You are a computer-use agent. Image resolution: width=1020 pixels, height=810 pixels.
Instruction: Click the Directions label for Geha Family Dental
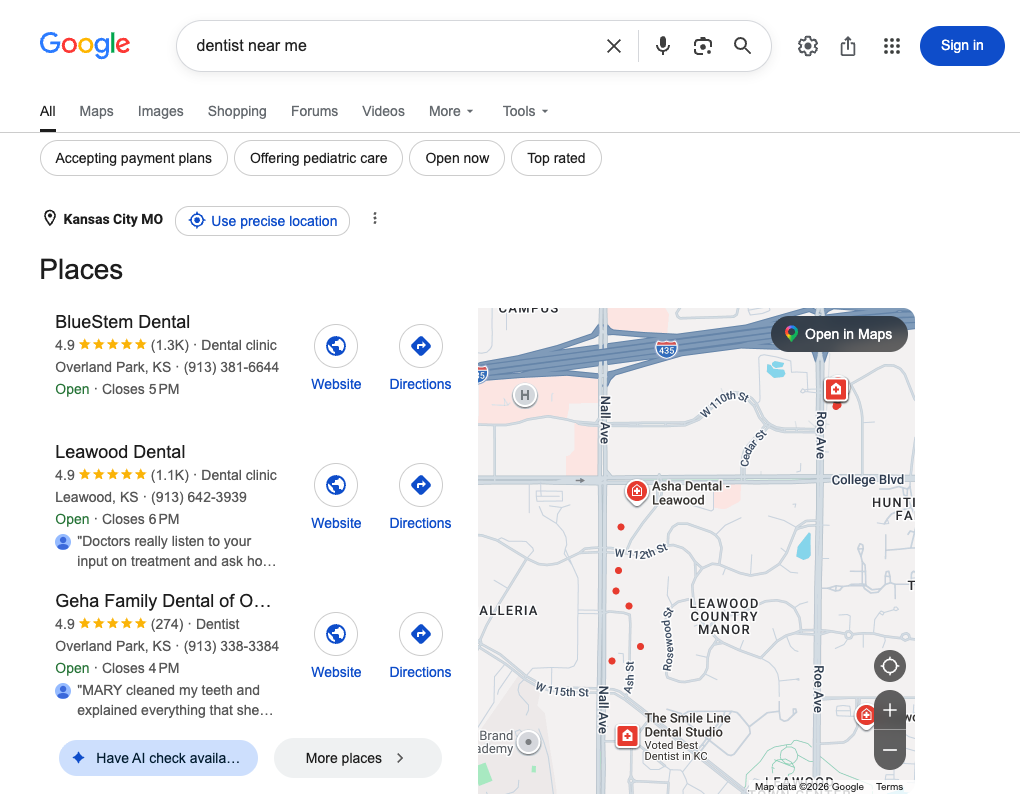coord(420,673)
